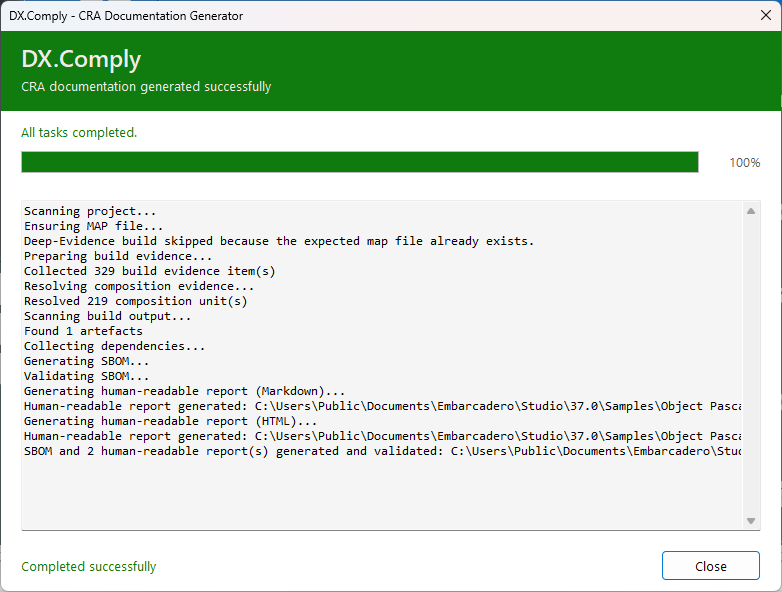Click the log scrollbar up arrow
The height and width of the screenshot is (592, 782).
(x=751, y=211)
